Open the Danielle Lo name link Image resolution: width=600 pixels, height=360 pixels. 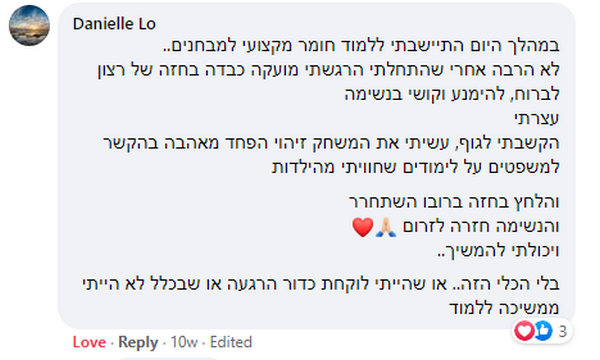click(114, 24)
